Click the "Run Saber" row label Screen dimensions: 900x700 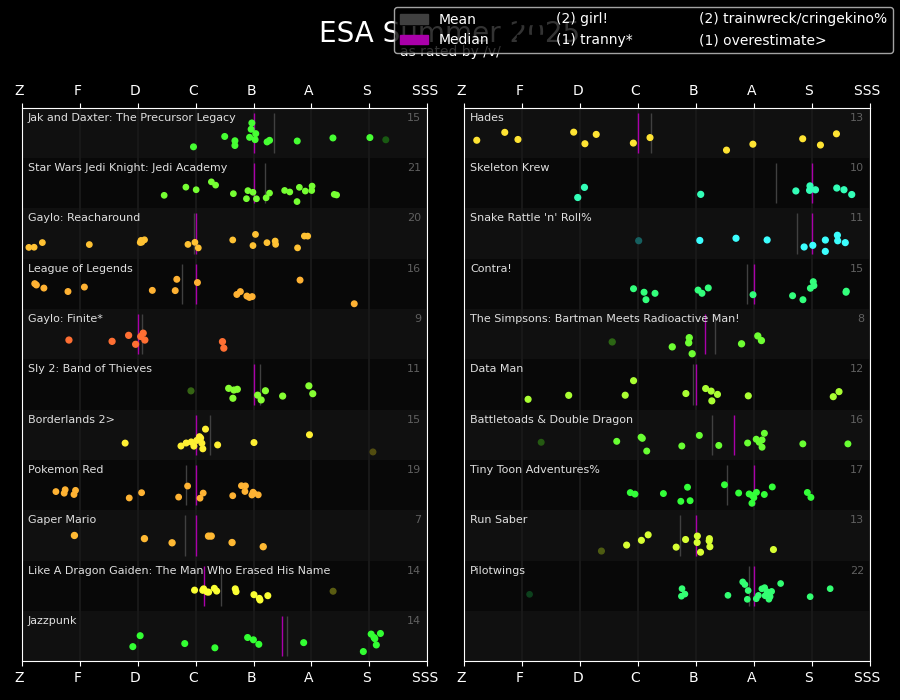point(498,519)
